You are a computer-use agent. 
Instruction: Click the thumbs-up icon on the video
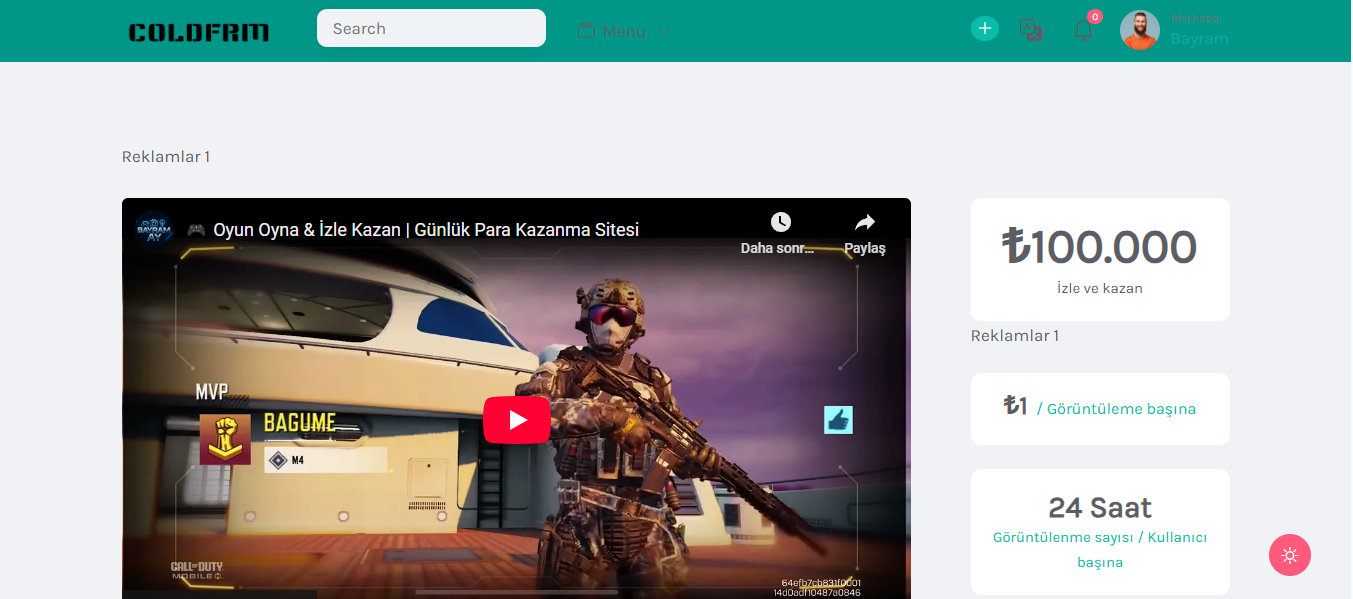(x=838, y=420)
